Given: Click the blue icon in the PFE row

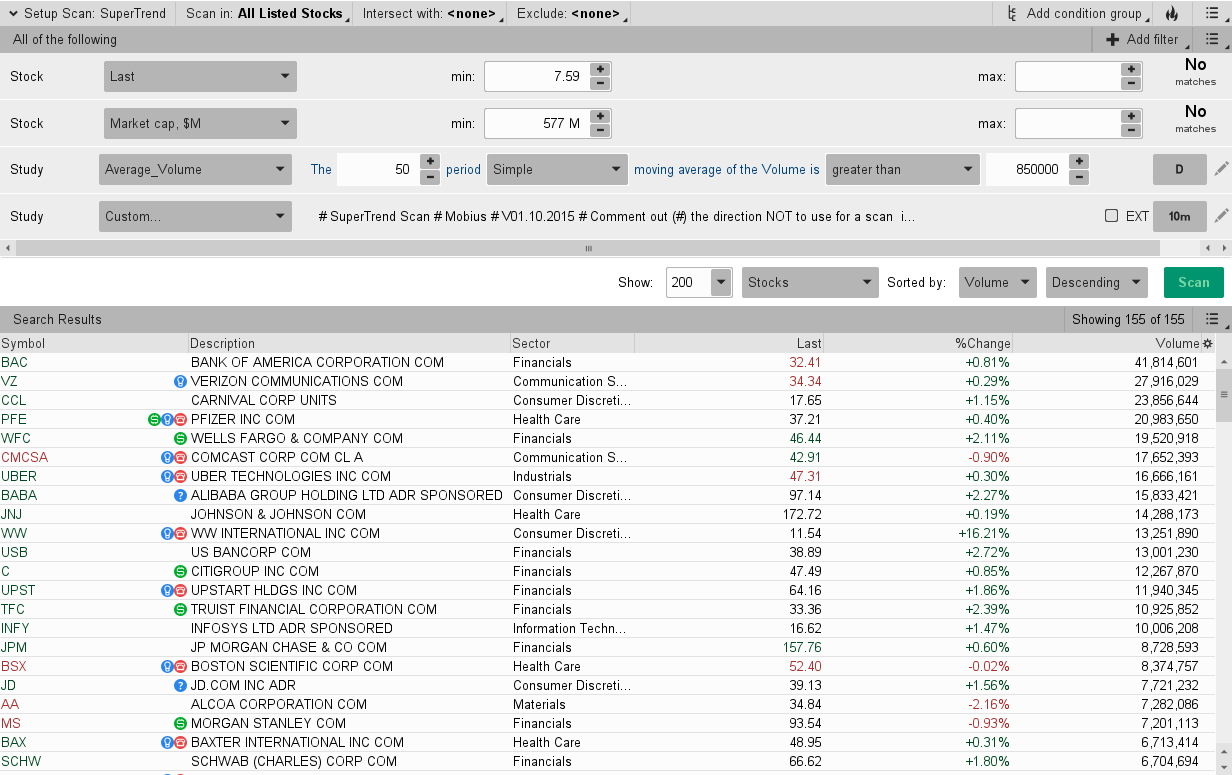Looking at the screenshot, I should click(168, 419).
